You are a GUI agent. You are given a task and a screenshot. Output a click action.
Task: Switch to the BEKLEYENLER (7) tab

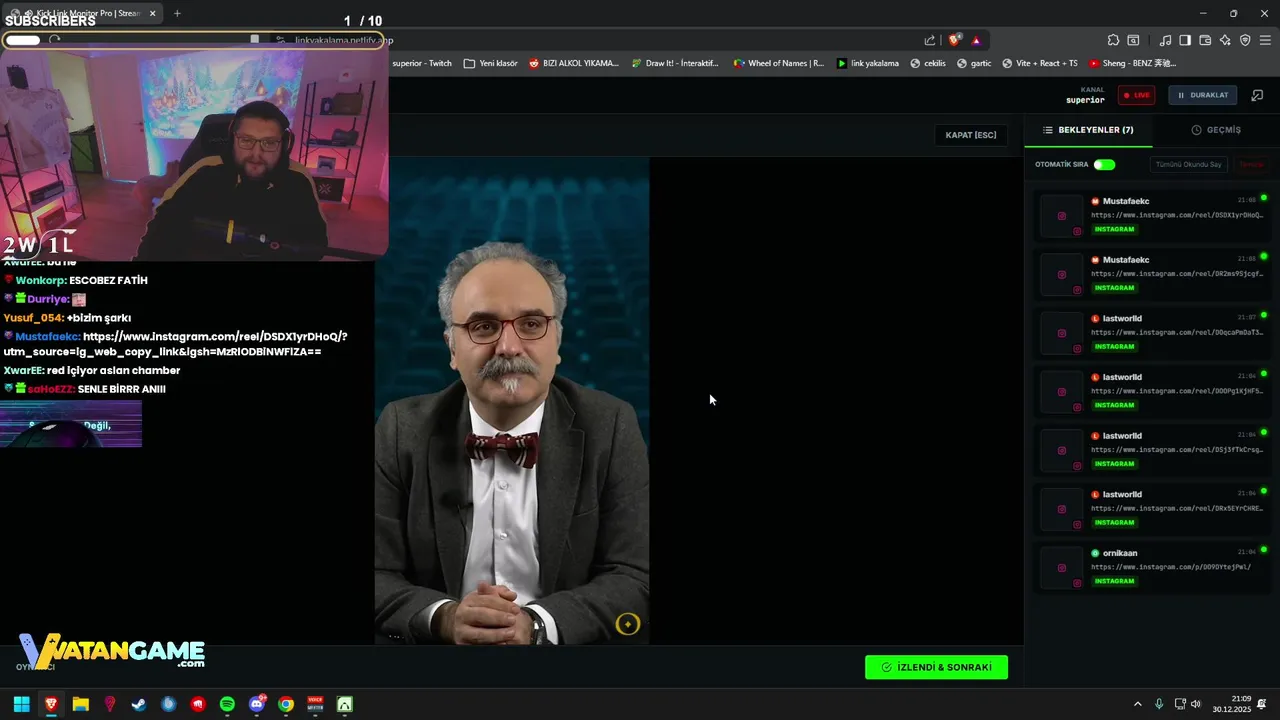pos(1088,130)
